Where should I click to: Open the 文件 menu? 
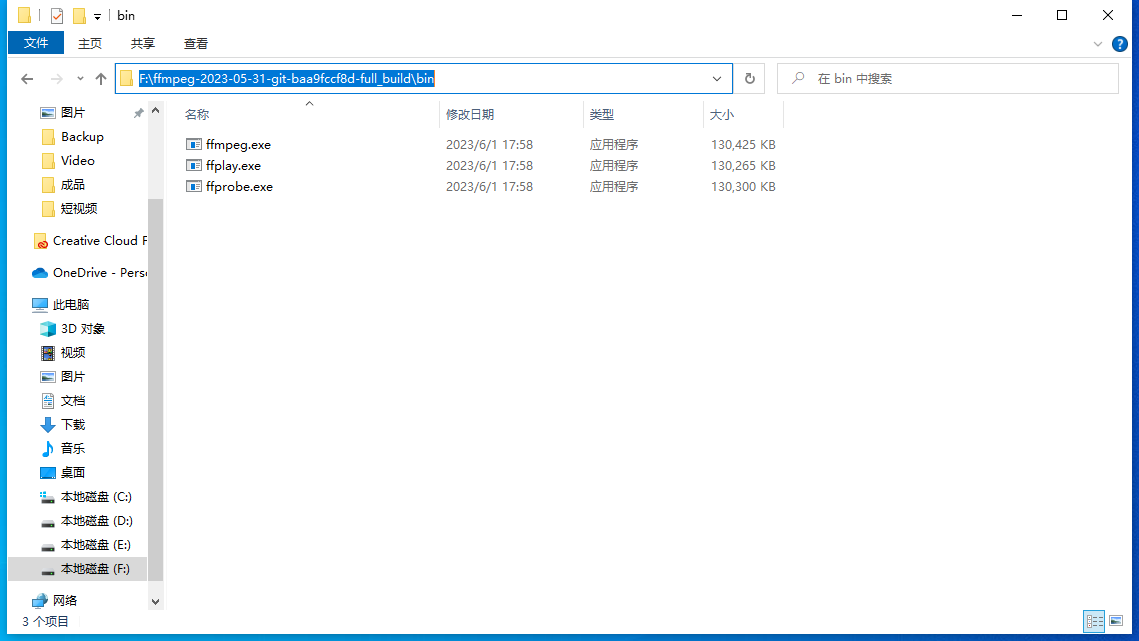coord(35,43)
